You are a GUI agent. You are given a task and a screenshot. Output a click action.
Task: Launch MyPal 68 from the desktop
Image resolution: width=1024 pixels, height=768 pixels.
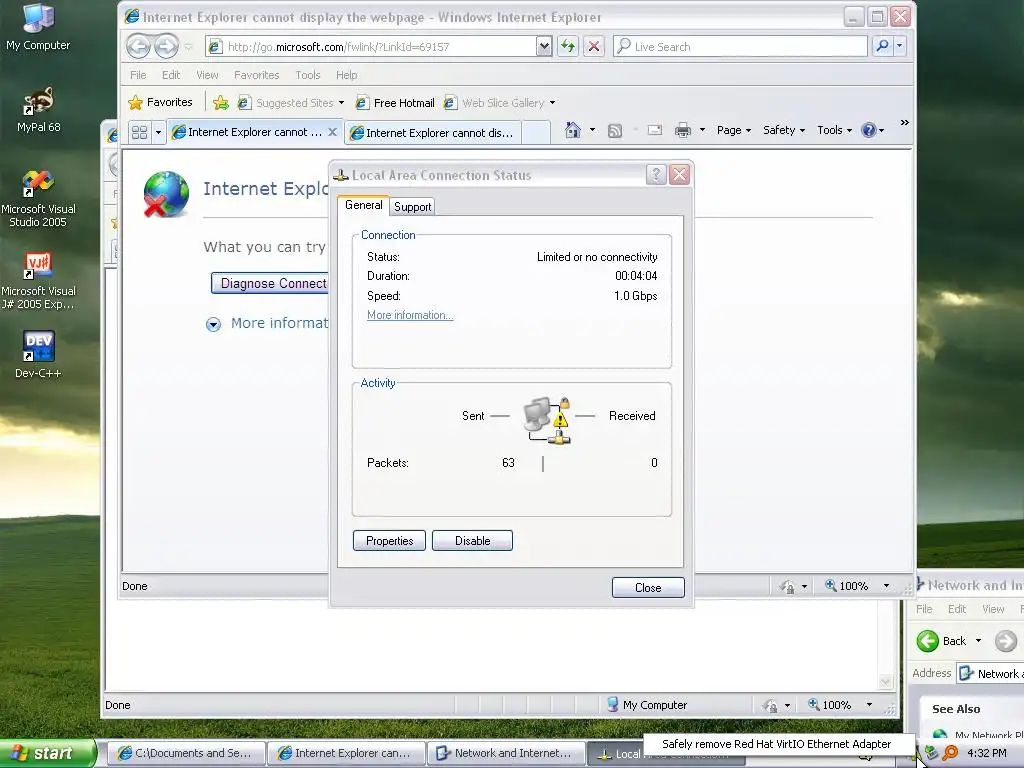[38, 110]
